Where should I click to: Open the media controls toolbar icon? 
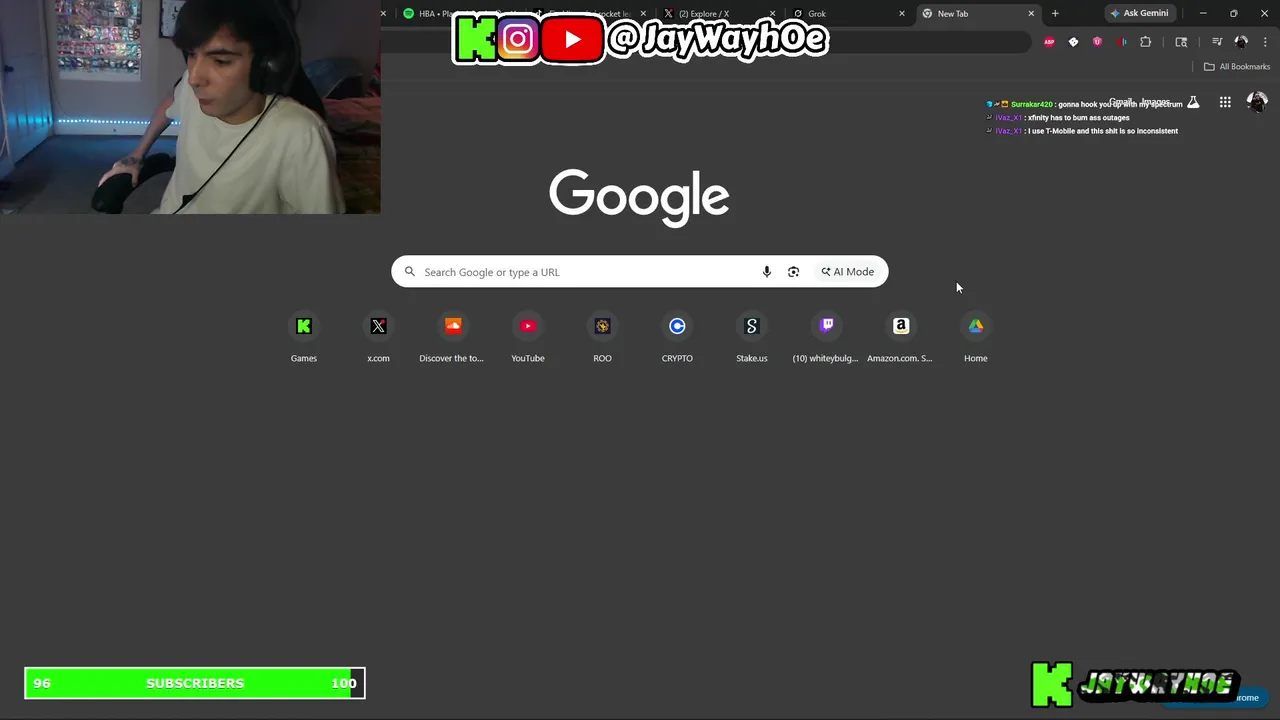pyautogui.click(x=1217, y=42)
